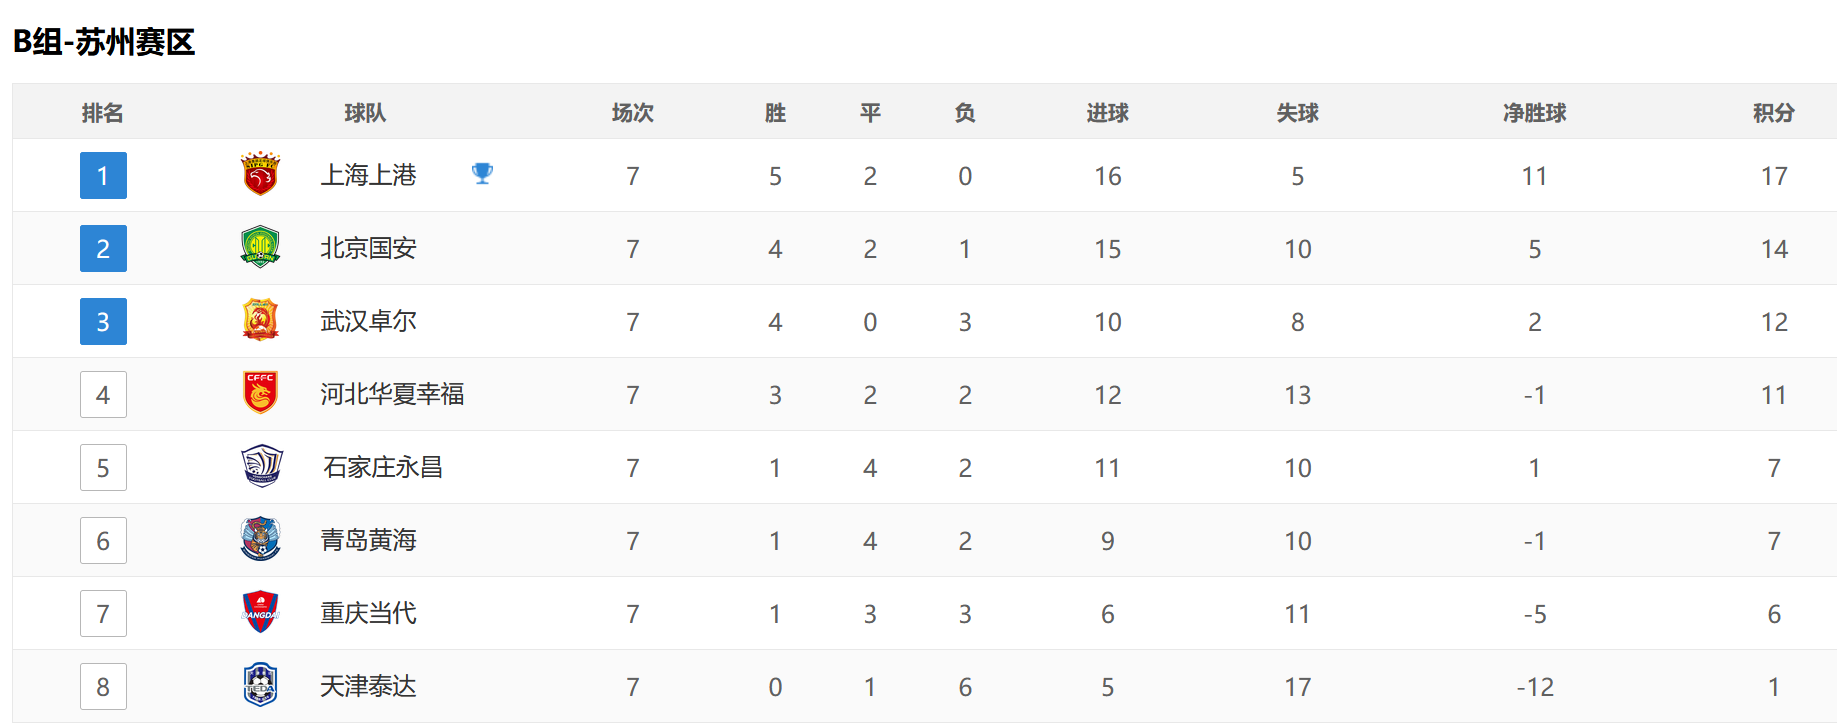Click the blue rank 1 badge
This screenshot has width=1837, height=725.
coord(103,176)
